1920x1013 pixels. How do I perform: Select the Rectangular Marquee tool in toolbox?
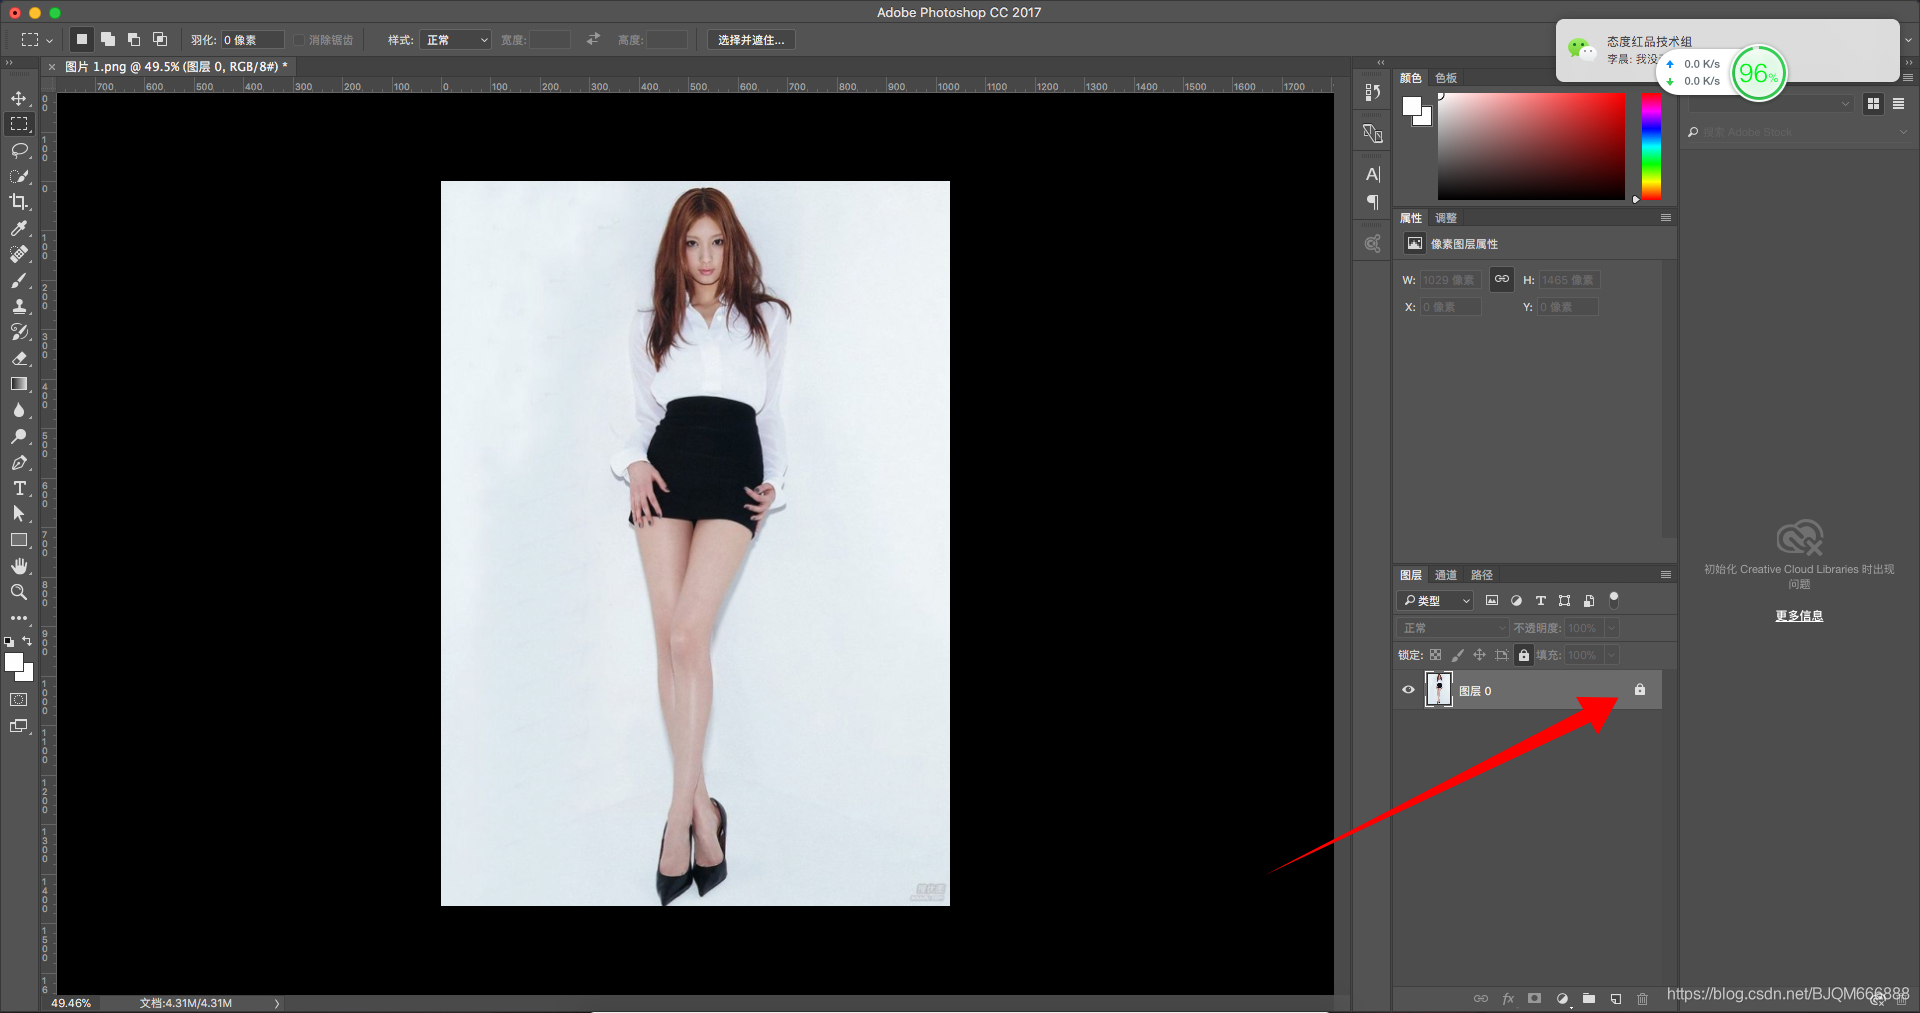tap(19, 124)
